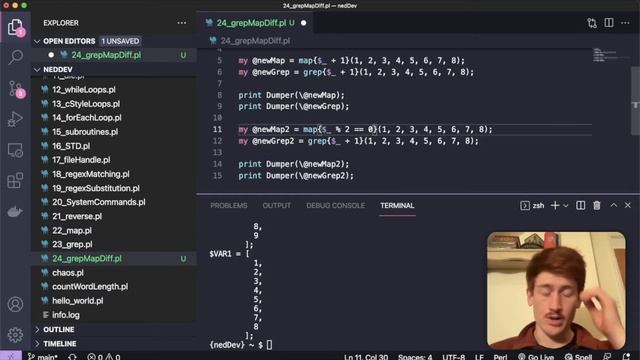Select the 24_grepMapDiff.pl editor tab

click(256, 23)
